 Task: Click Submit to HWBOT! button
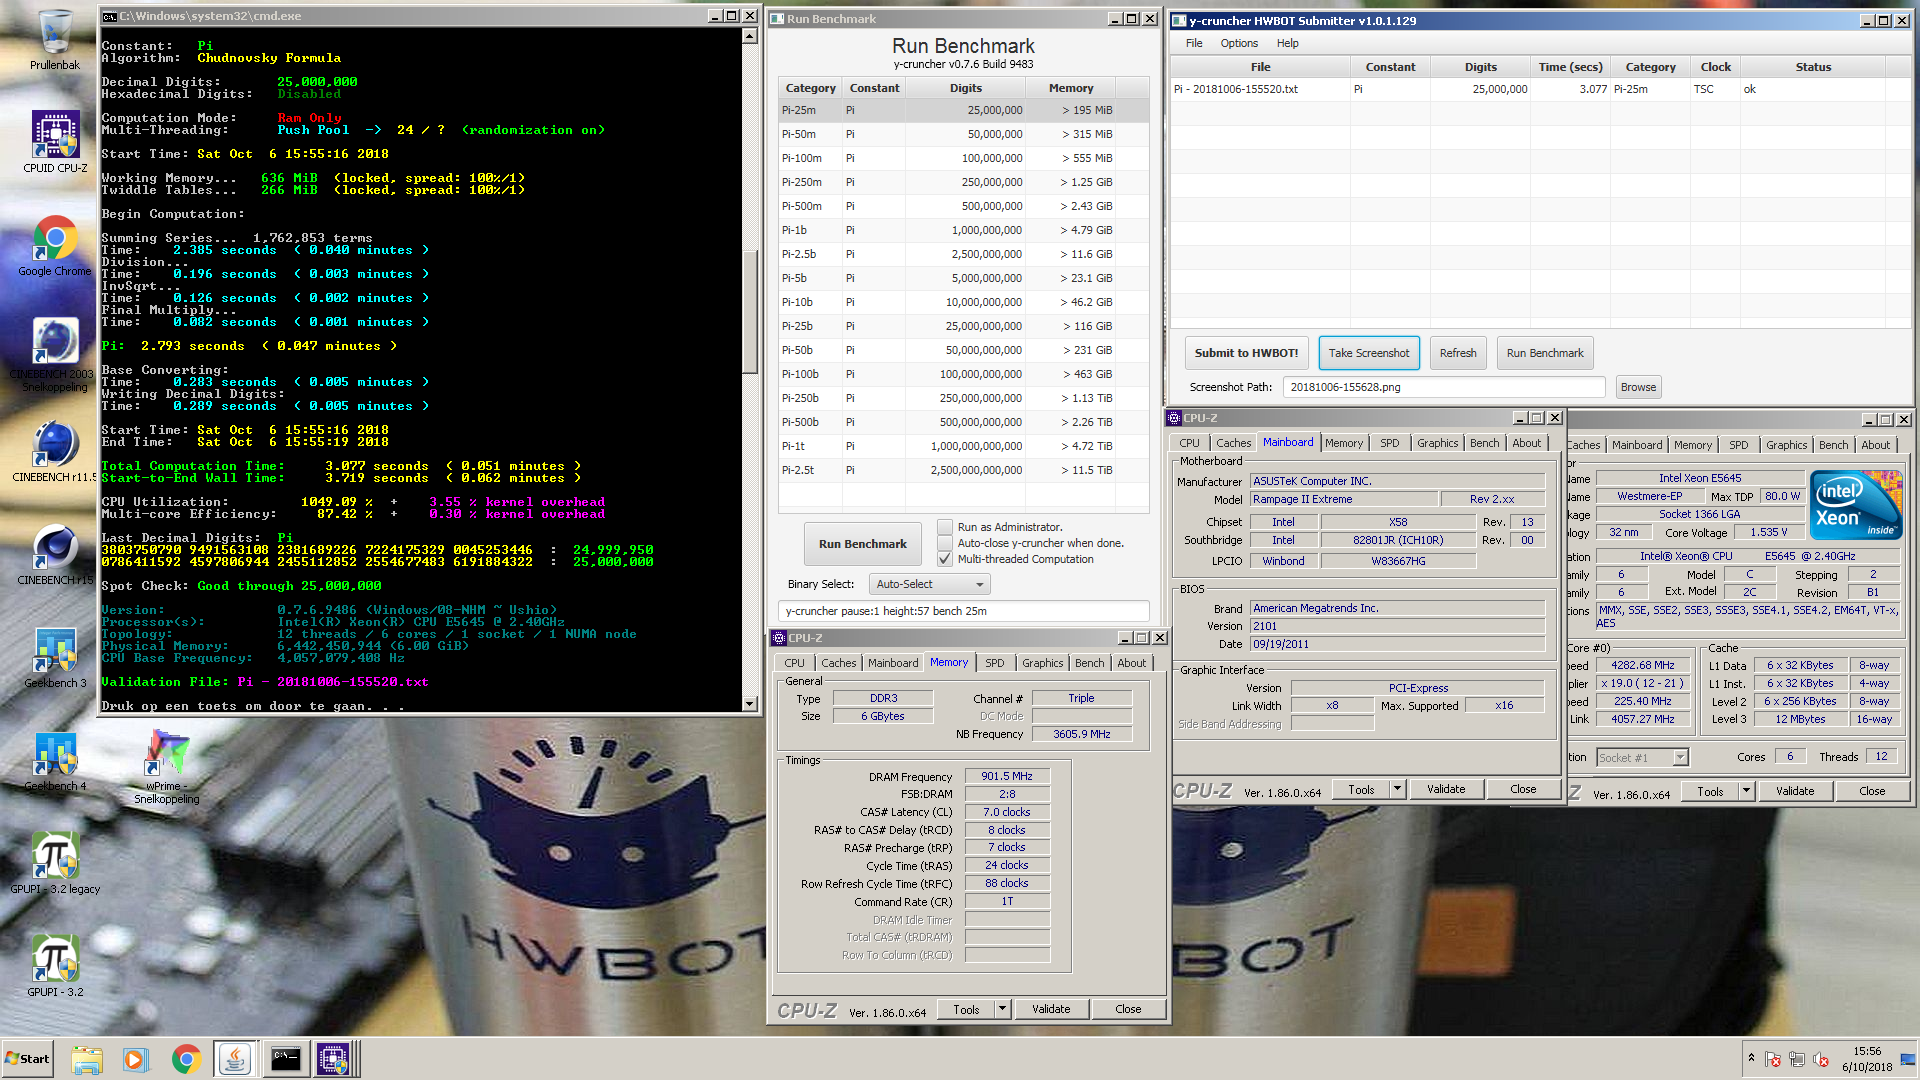(1246, 353)
